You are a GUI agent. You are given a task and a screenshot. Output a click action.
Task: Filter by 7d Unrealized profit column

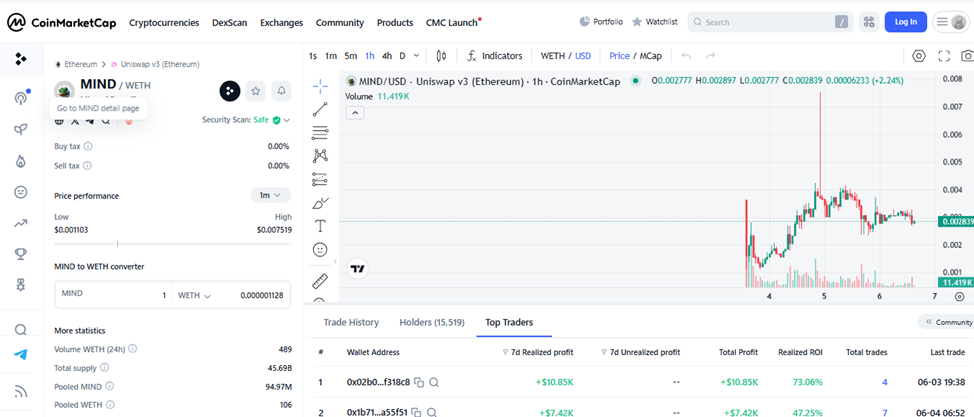640,352
